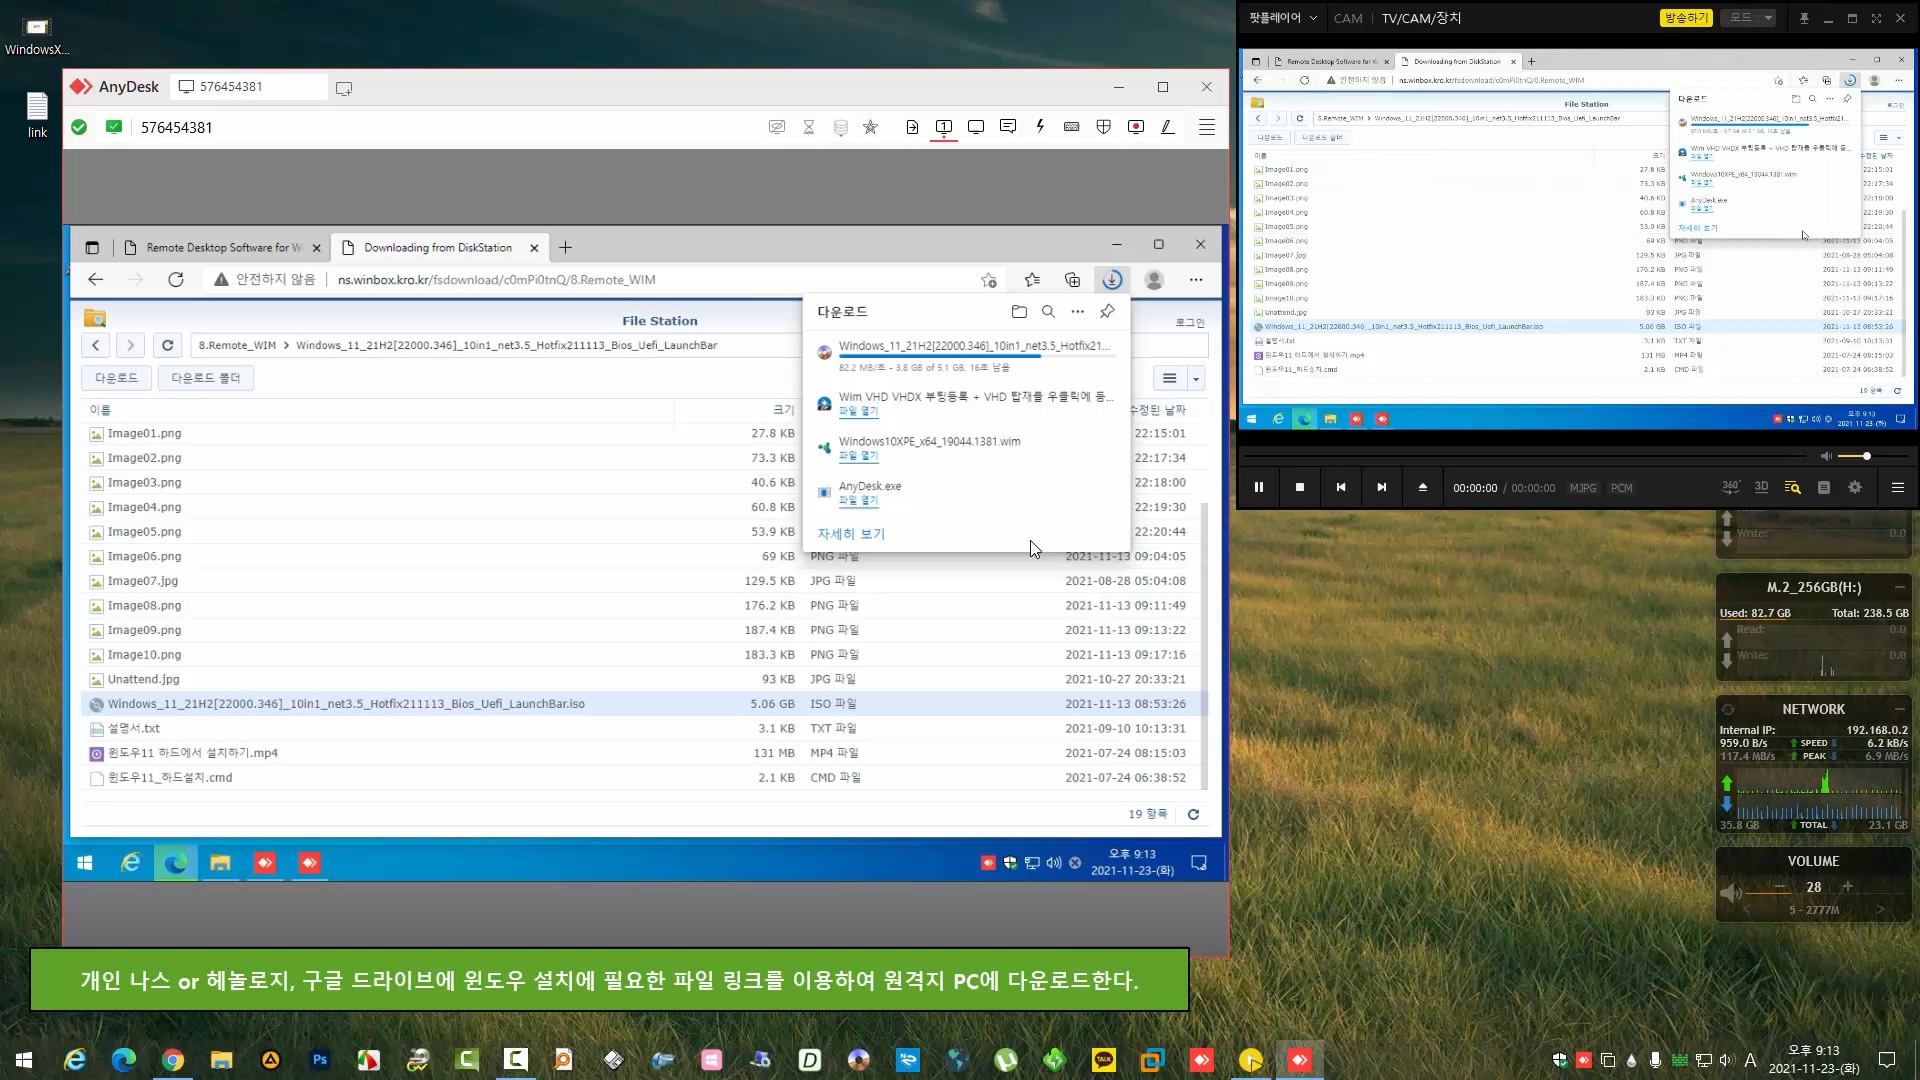Switch to list view in File Station
1920x1080 pixels.
coord(1169,379)
